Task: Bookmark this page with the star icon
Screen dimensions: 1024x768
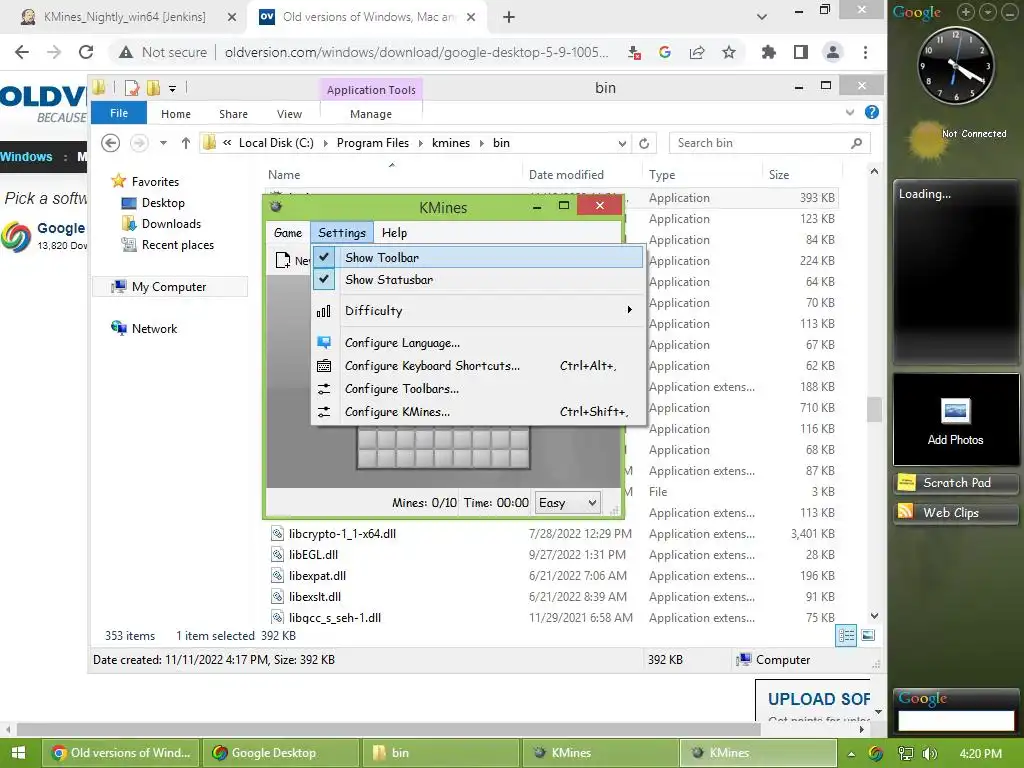Action: [x=729, y=52]
